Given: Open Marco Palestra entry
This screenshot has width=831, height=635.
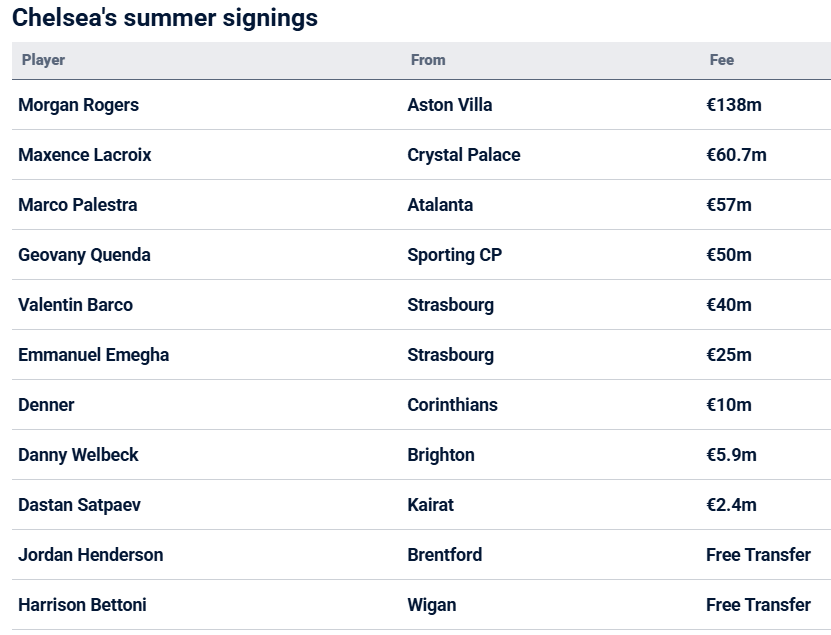Looking at the screenshot, I should click(x=78, y=205).
